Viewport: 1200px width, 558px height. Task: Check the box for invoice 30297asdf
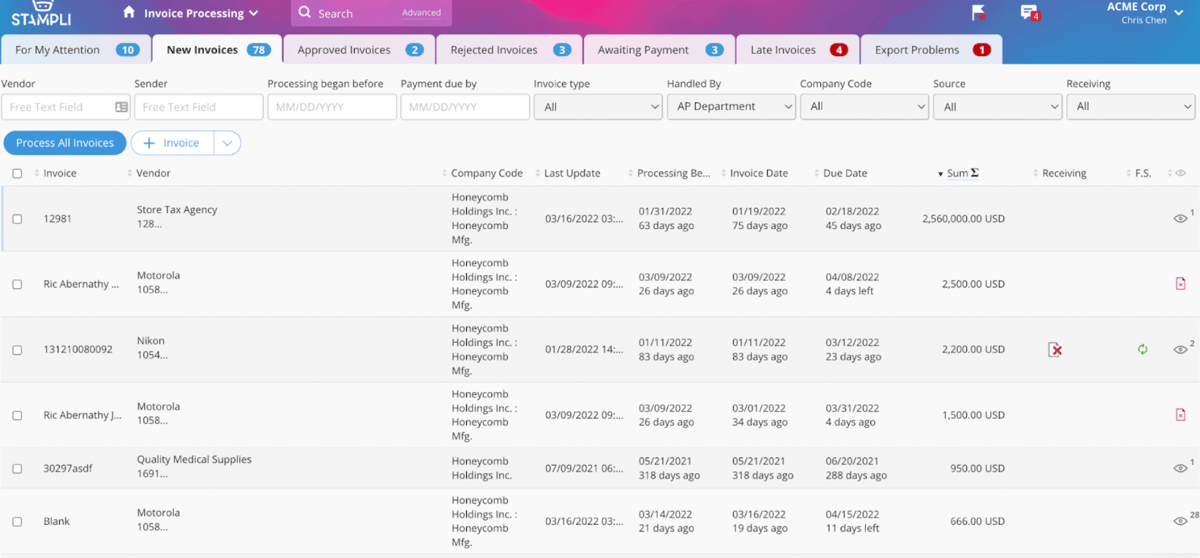tap(17, 468)
